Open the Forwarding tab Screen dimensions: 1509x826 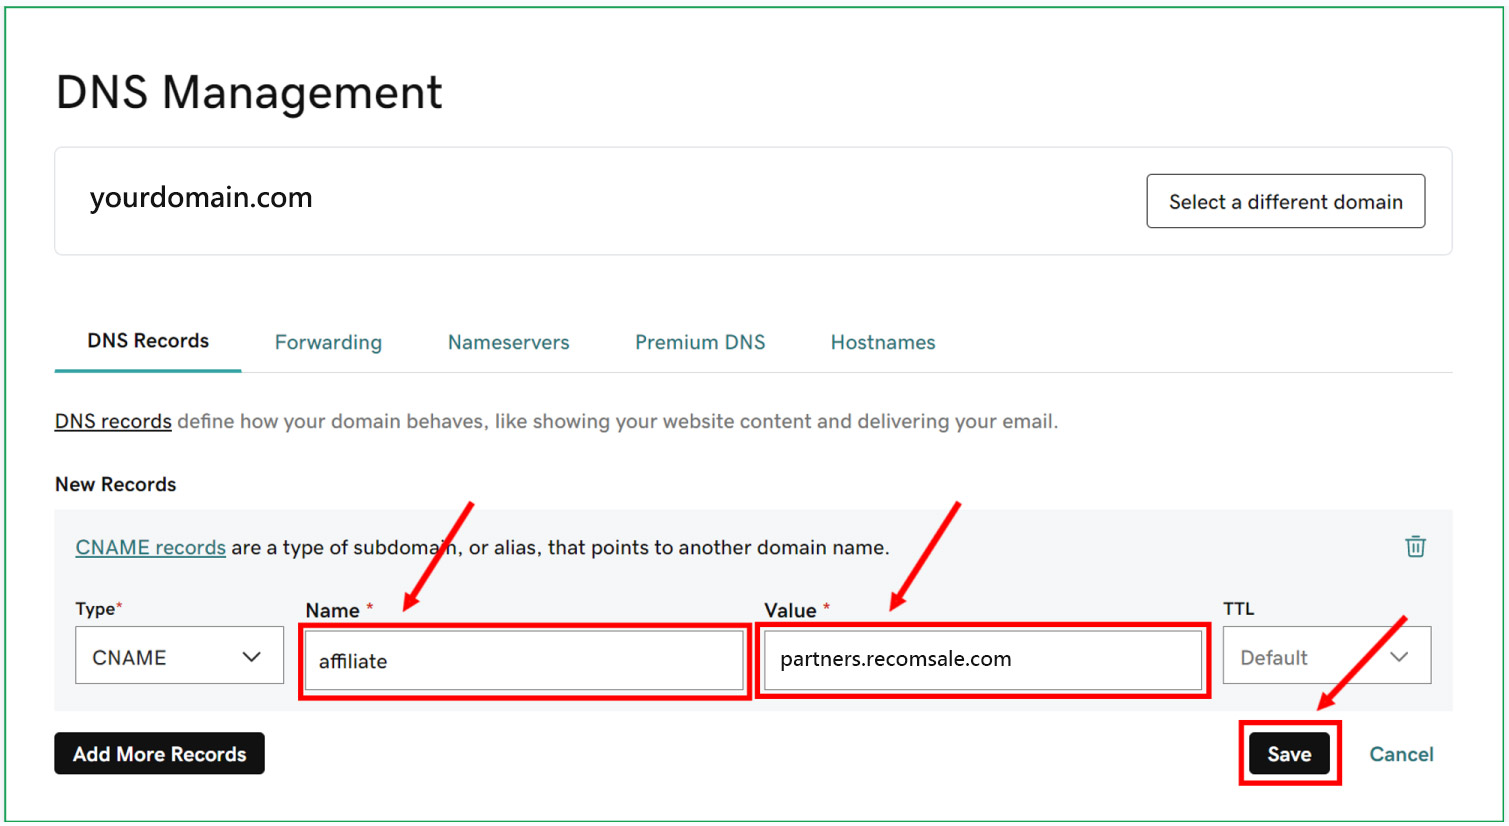coord(328,342)
